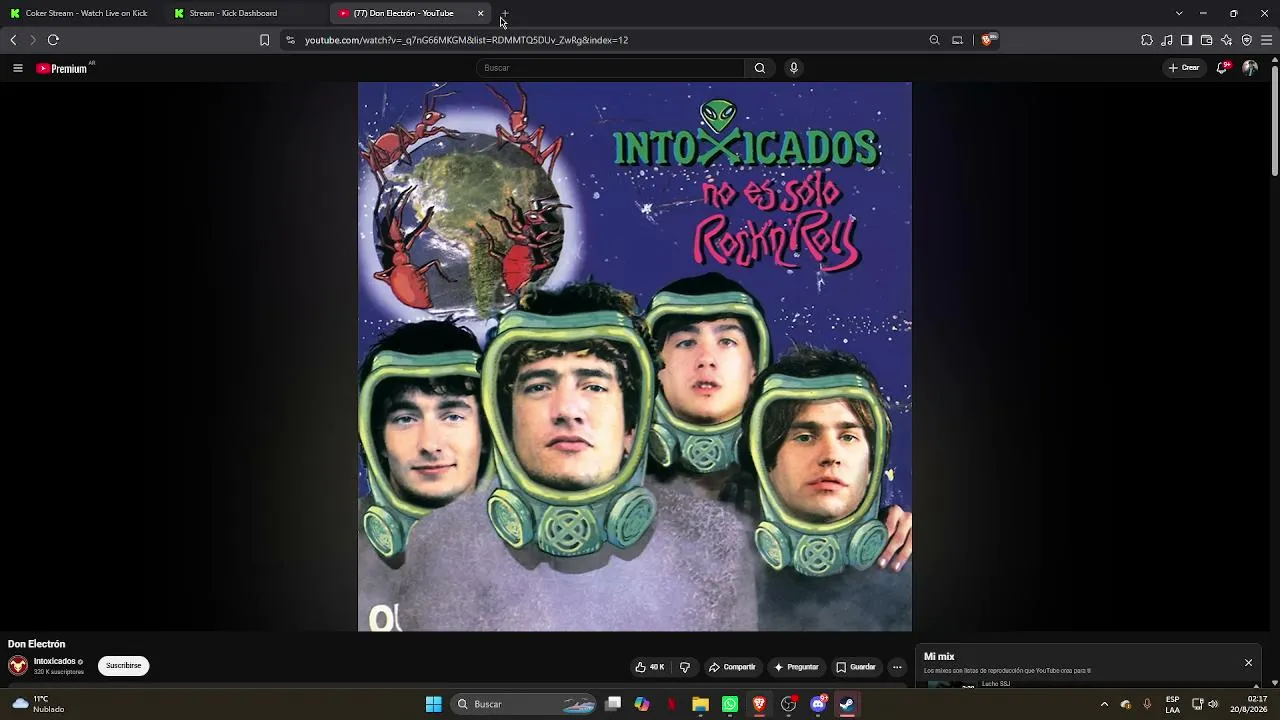Go back in browser history
This screenshot has width=1280, height=720.
click(x=13, y=40)
